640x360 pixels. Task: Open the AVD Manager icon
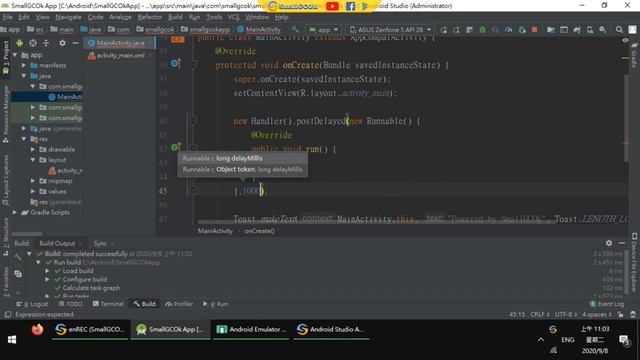pos(590,30)
